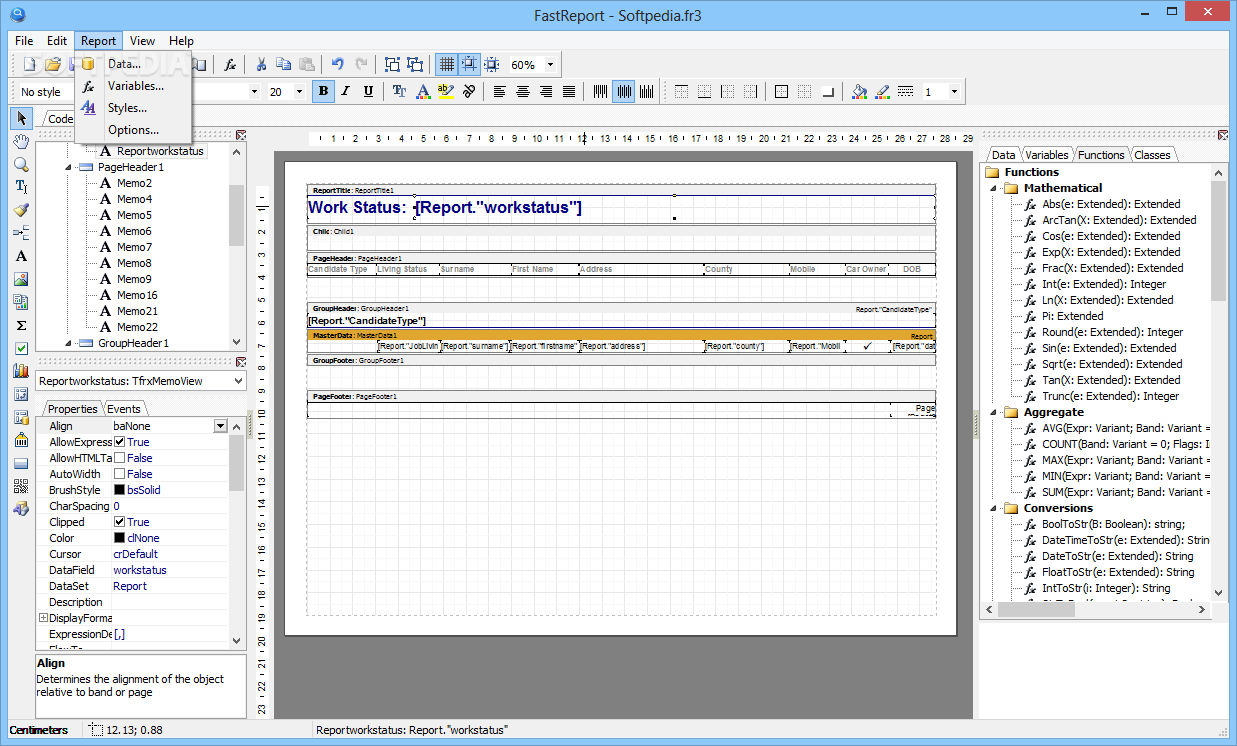Image resolution: width=1237 pixels, height=746 pixels.
Task: Pick the font color tool
Action: coord(423,92)
